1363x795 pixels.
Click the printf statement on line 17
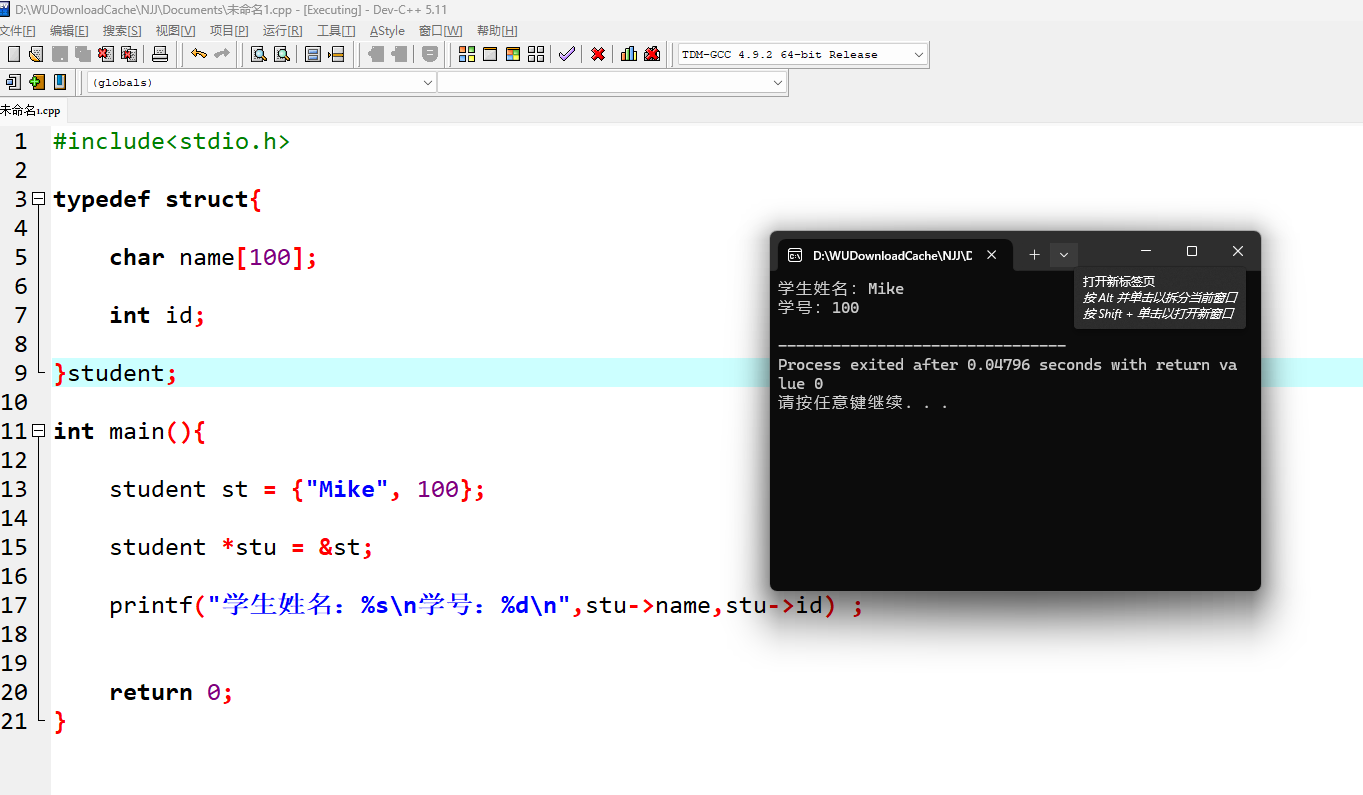tap(486, 605)
